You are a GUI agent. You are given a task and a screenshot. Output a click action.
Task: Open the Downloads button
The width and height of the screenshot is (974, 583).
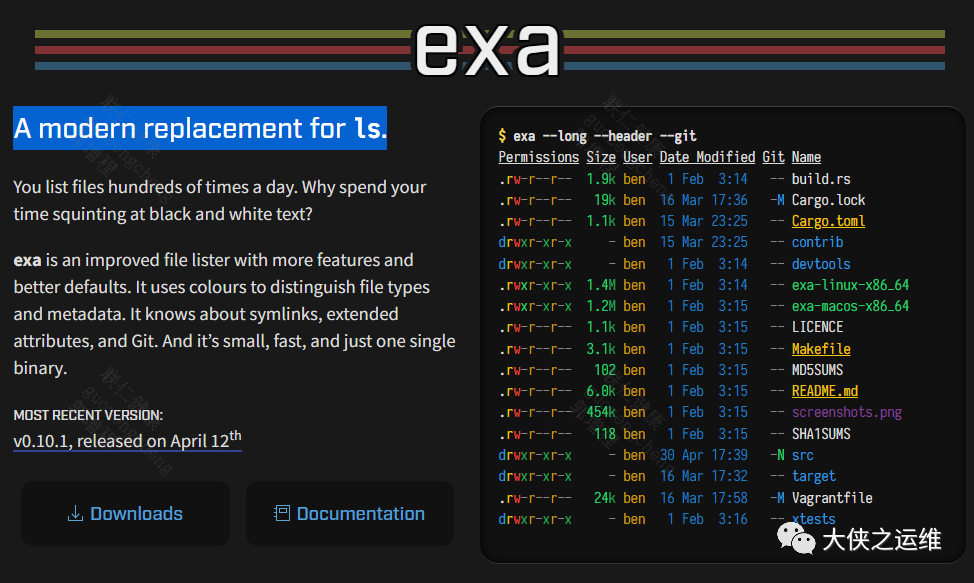(125, 513)
